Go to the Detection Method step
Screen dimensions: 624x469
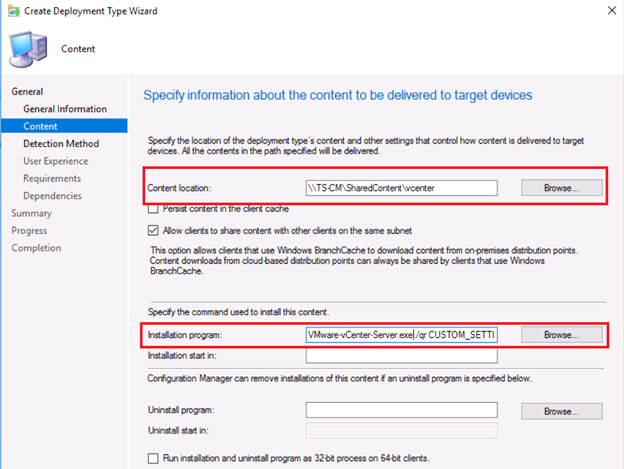coord(61,144)
